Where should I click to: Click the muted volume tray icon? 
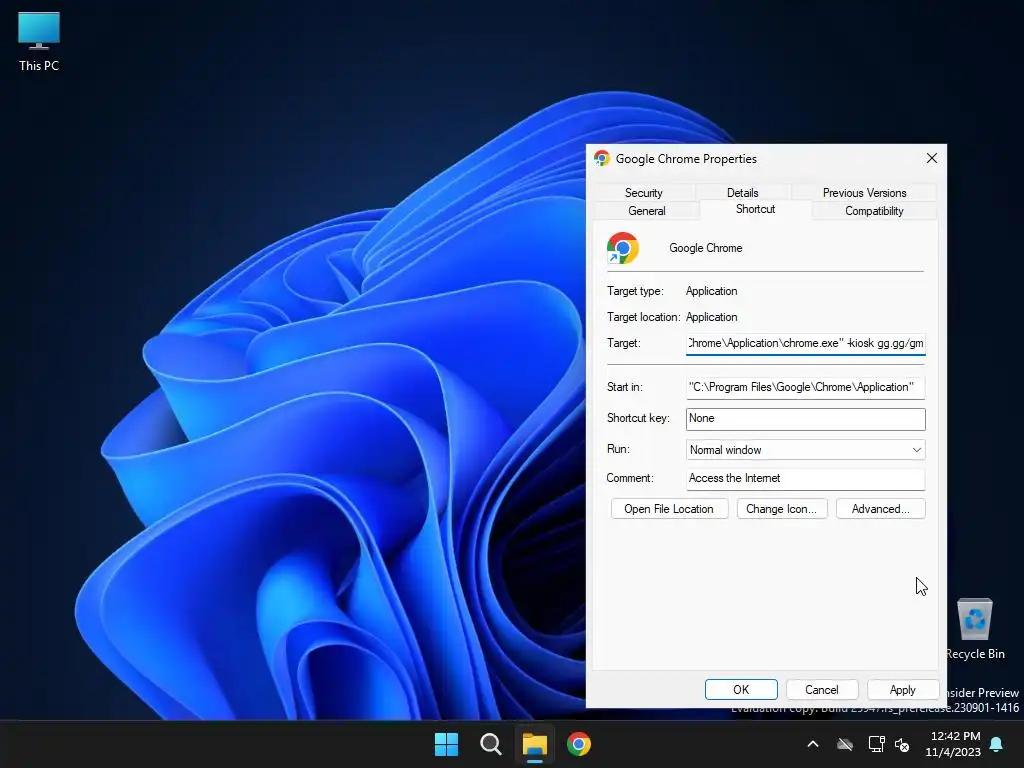click(x=903, y=744)
